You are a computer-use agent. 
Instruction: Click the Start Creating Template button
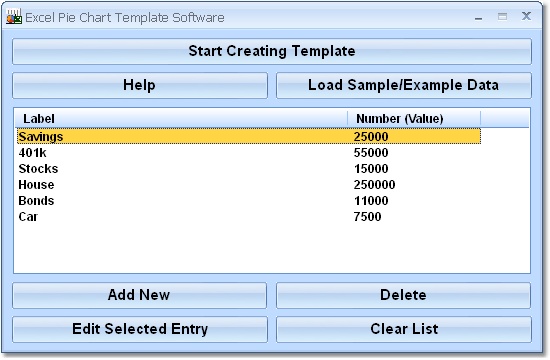(x=272, y=51)
